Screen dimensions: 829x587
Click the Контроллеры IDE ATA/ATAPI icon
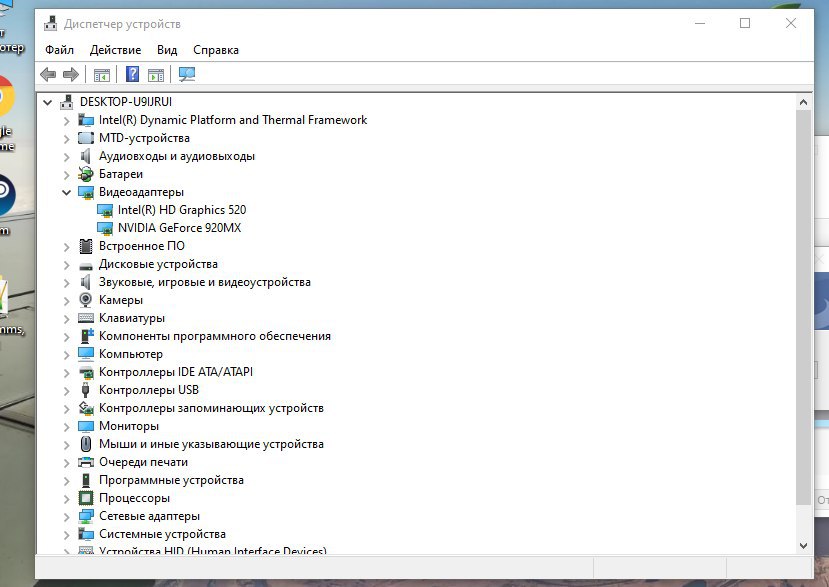pyautogui.click(x=86, y=372)
